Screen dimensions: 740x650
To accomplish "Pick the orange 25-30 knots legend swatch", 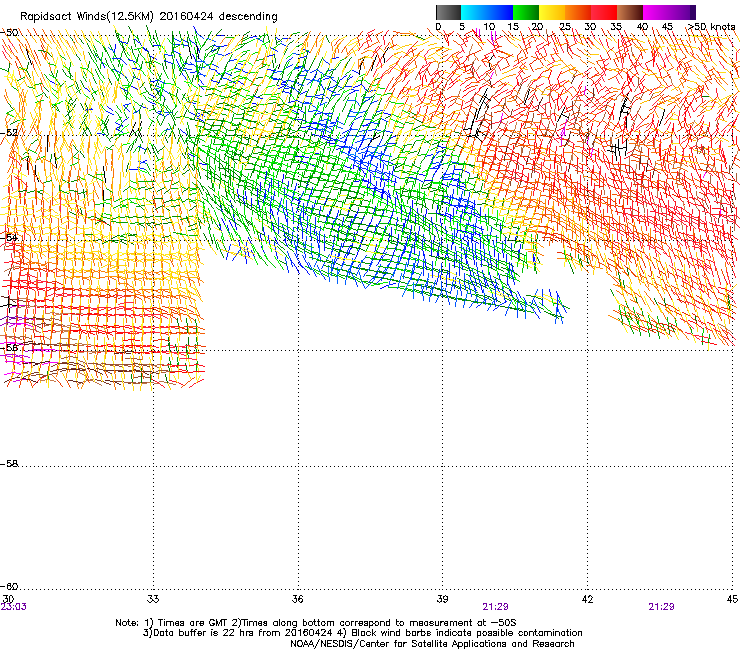I will tap(578, 12).
